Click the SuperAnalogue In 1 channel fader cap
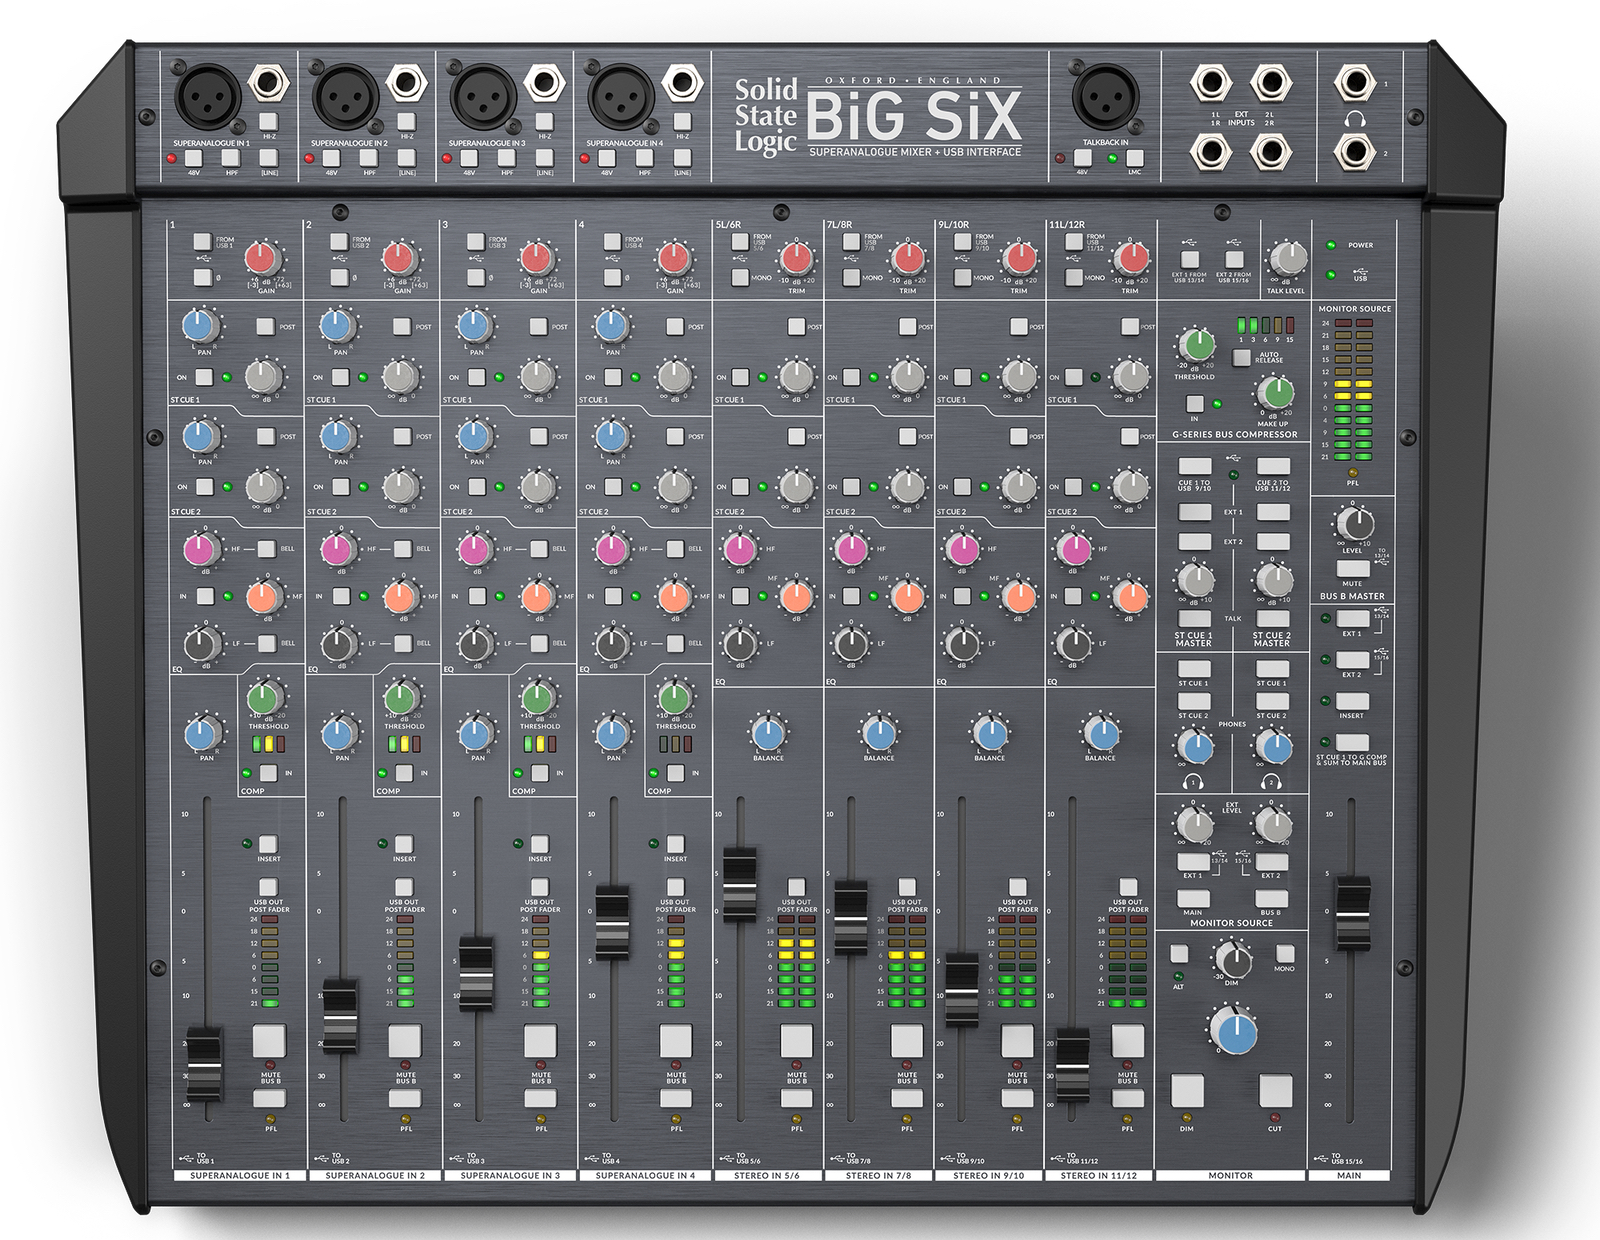 [x=204, y=1063]
